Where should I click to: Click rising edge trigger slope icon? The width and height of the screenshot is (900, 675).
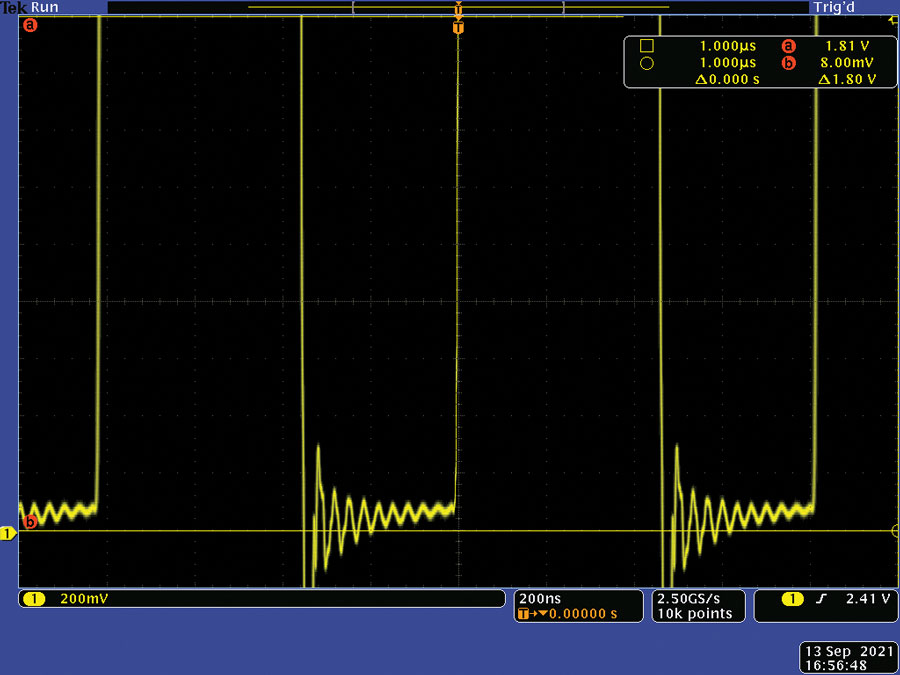point(819,600)
